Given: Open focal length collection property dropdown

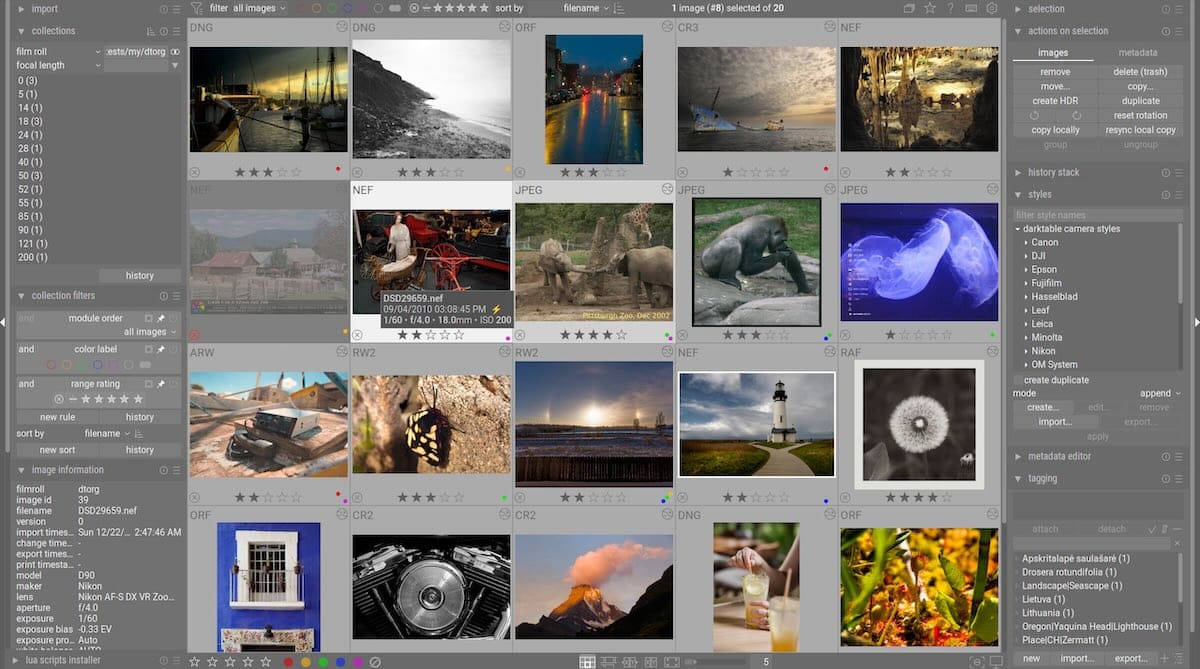Looking at the screenshot, I should click(59, 65).
